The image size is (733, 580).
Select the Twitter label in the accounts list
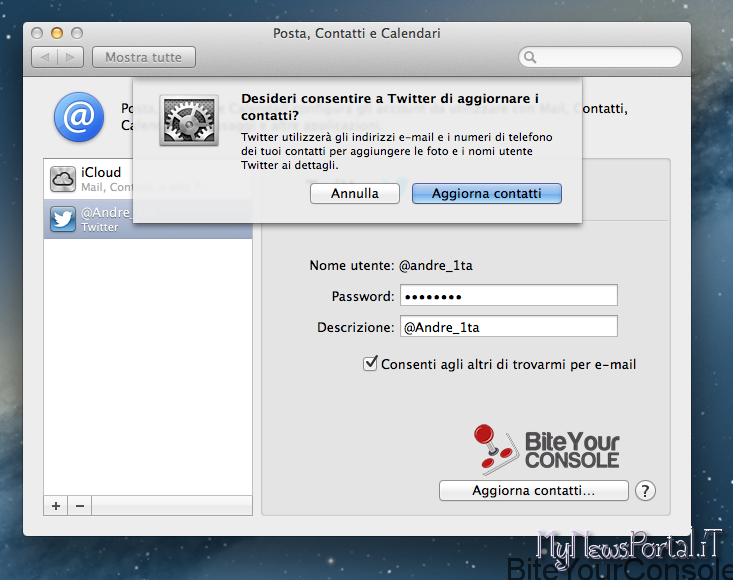coord(100,227)
